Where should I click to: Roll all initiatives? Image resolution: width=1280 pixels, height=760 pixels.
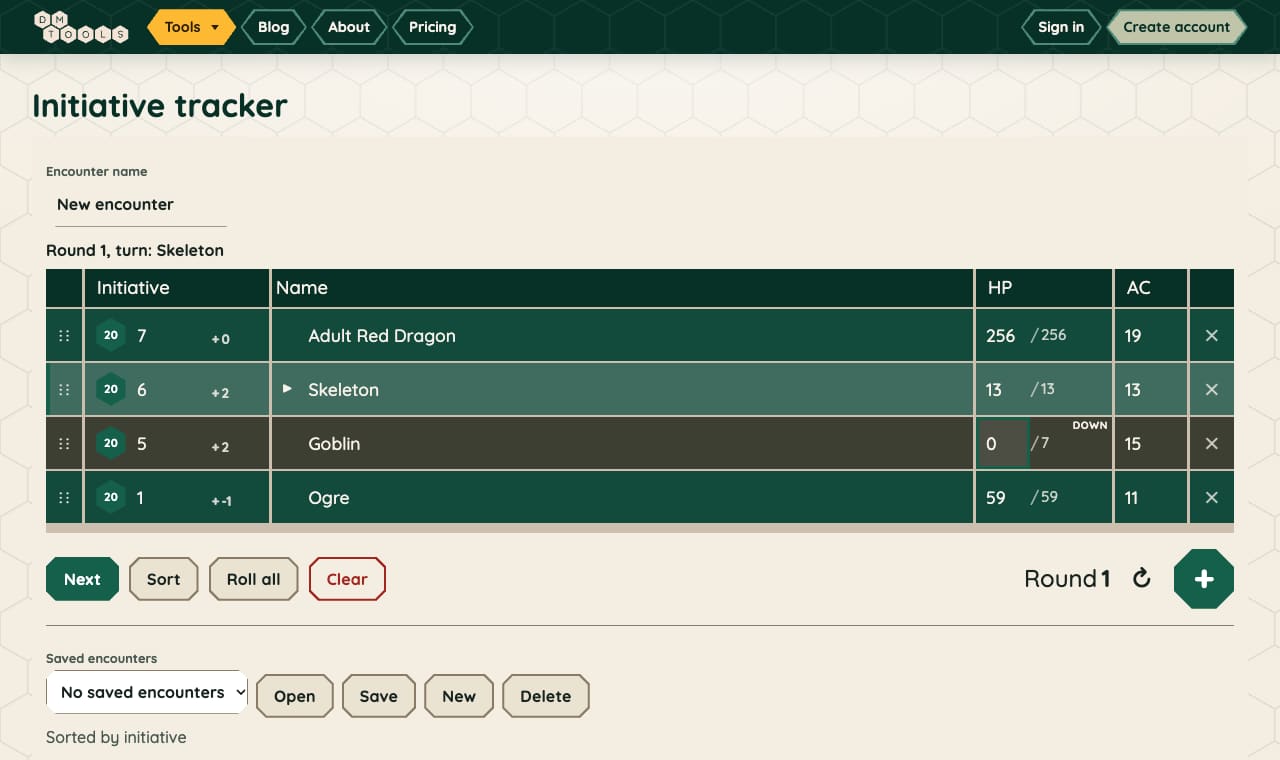254,579
